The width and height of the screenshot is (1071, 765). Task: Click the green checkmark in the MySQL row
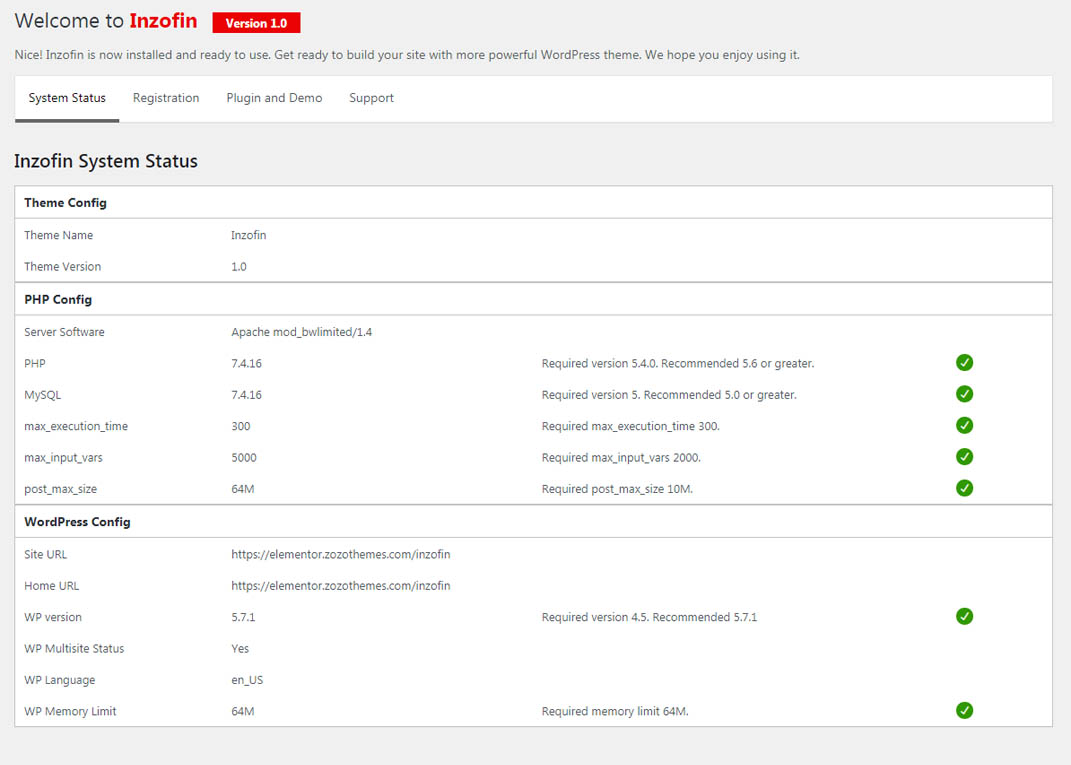964,394
